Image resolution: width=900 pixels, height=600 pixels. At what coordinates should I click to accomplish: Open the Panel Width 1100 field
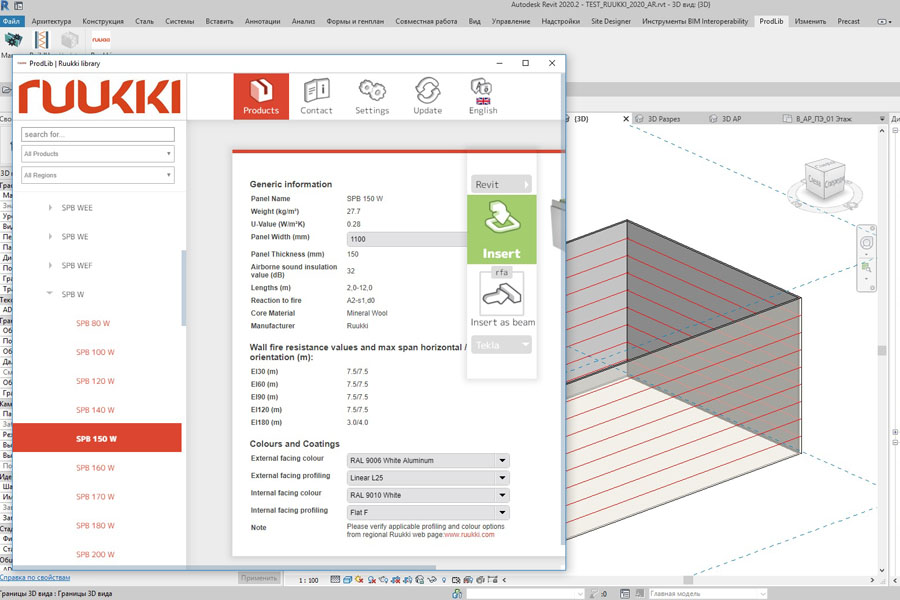pyautogui.click(x=406, y=239)
